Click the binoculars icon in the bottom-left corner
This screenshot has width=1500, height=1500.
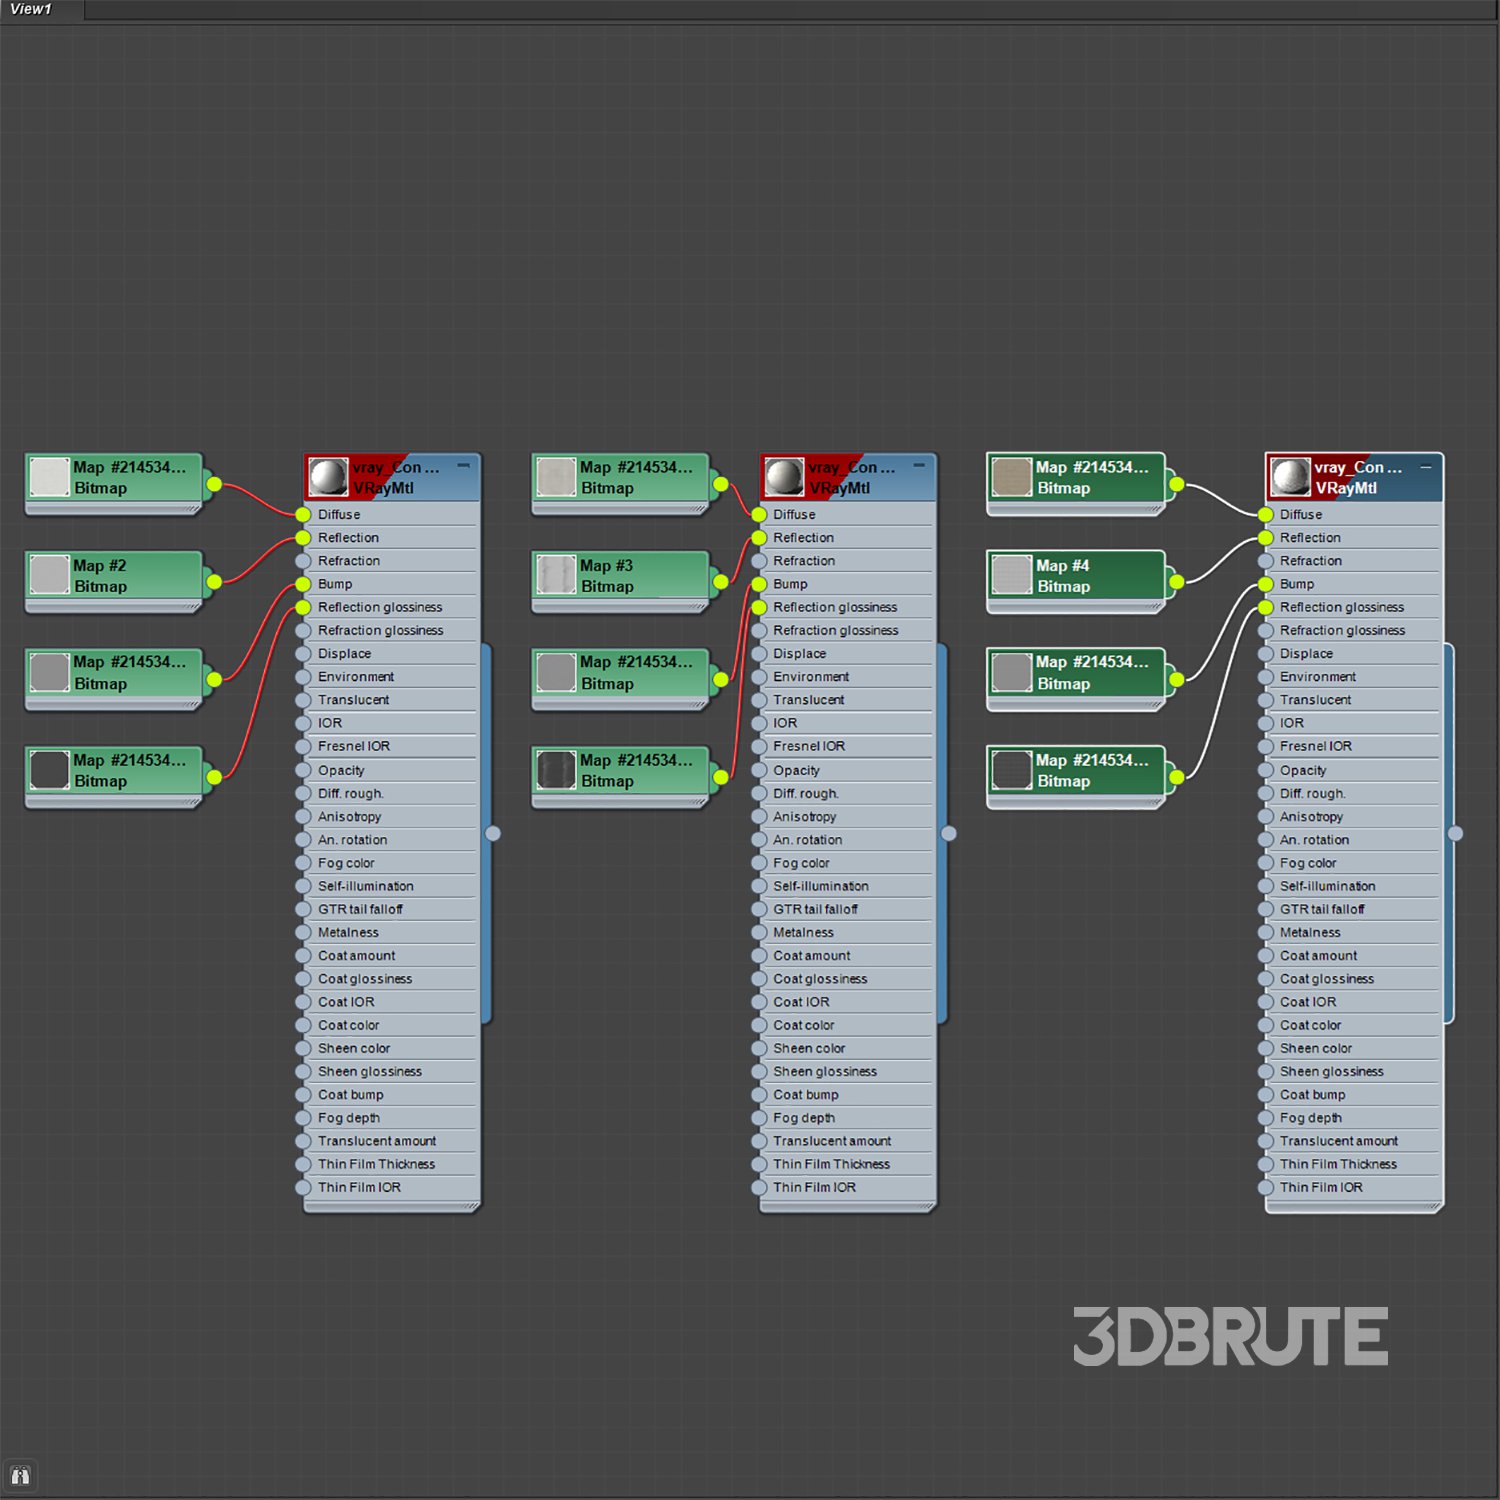coord(20,1476)
